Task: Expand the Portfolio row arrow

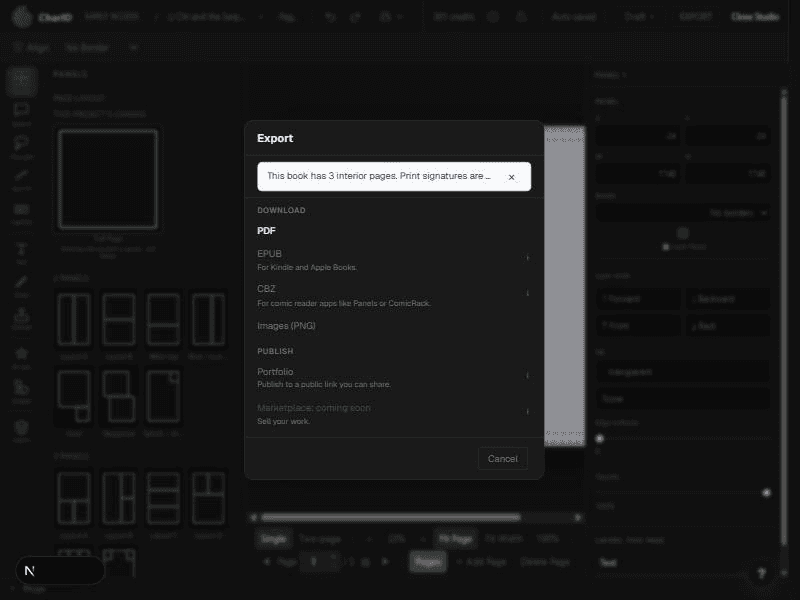Action: coord(527,376)
